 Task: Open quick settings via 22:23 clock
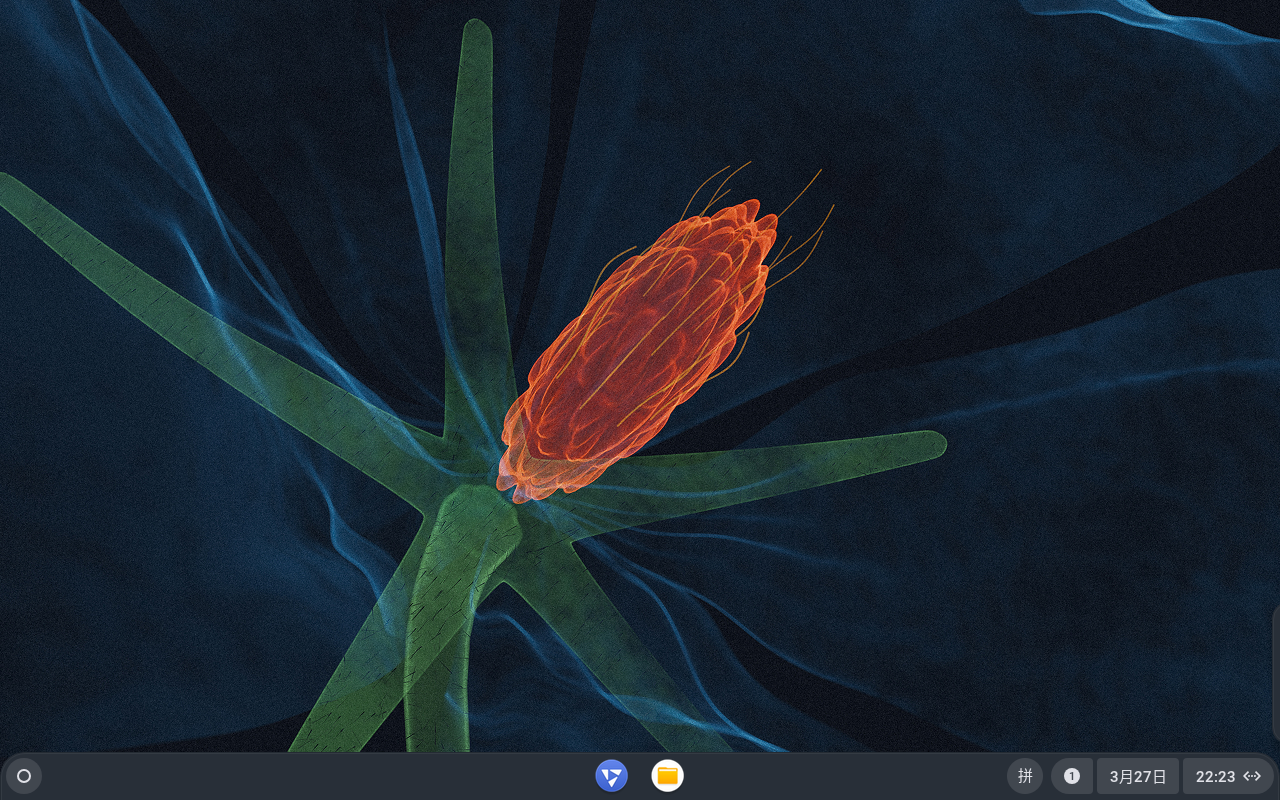pos(1215,776)
